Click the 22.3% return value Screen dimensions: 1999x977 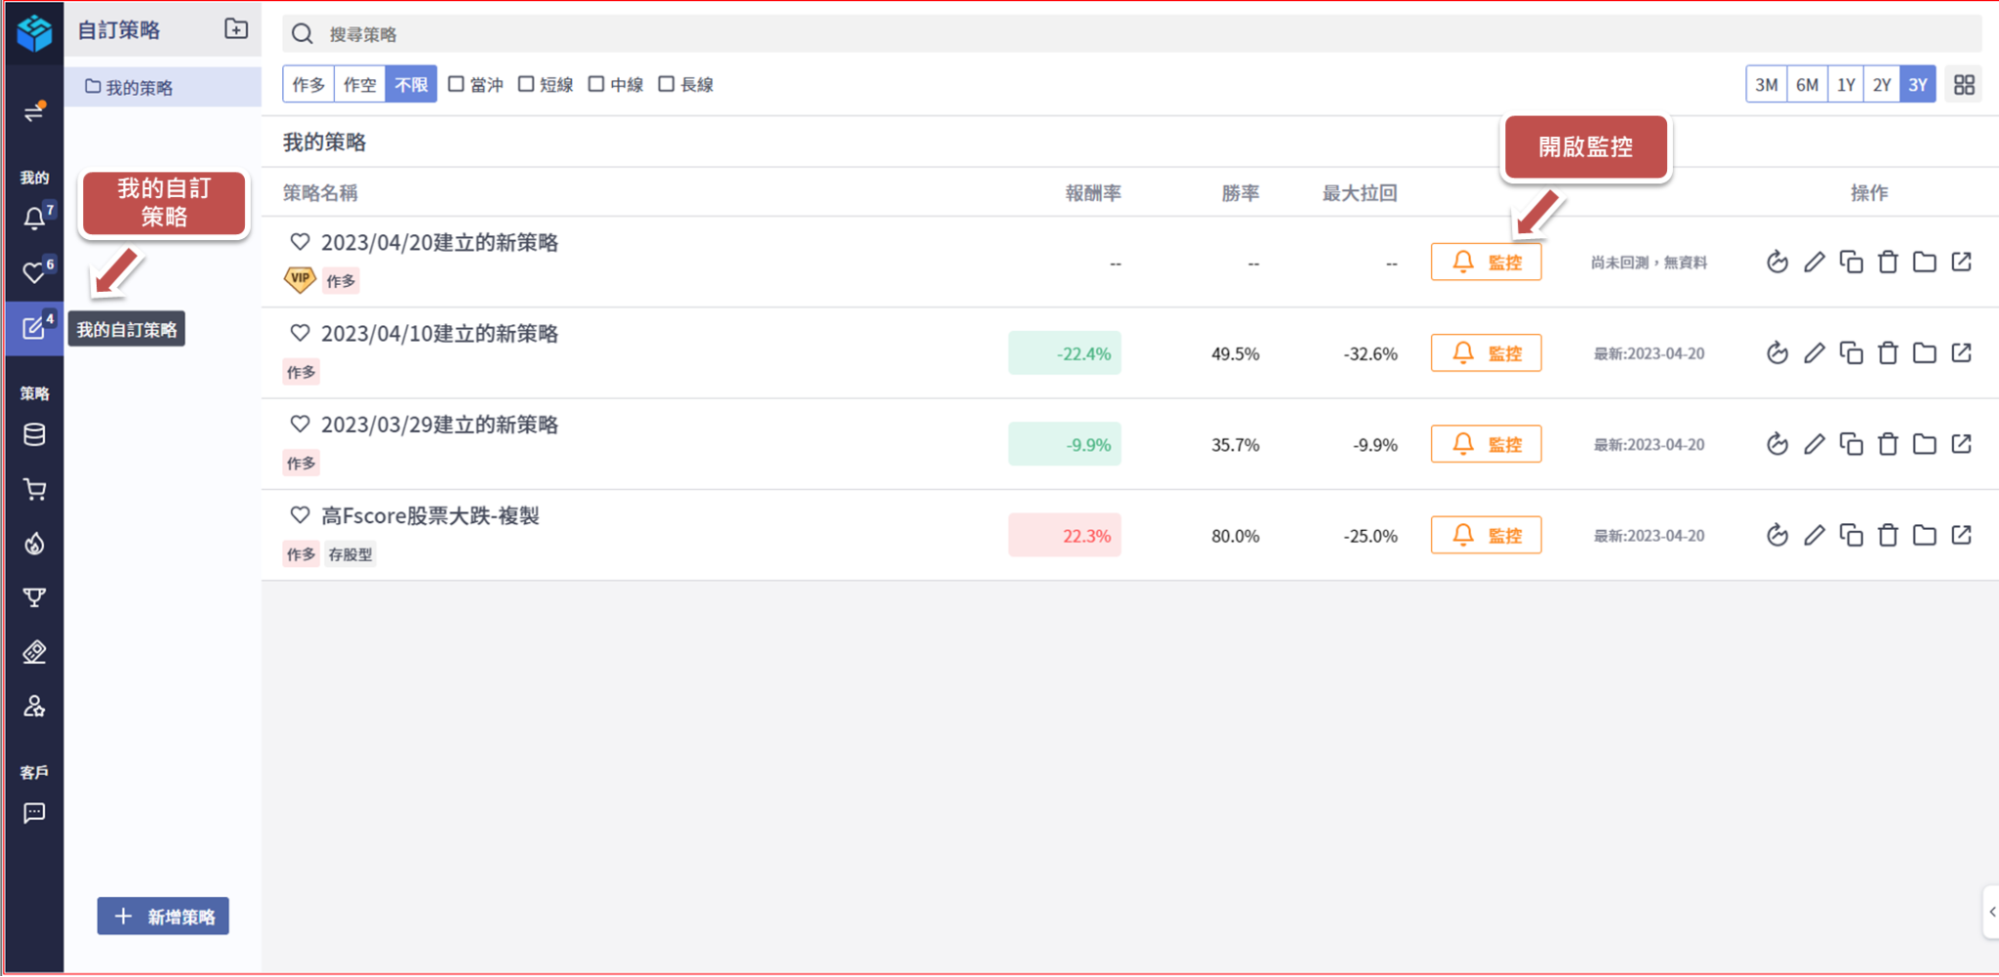click(1065, 535)
